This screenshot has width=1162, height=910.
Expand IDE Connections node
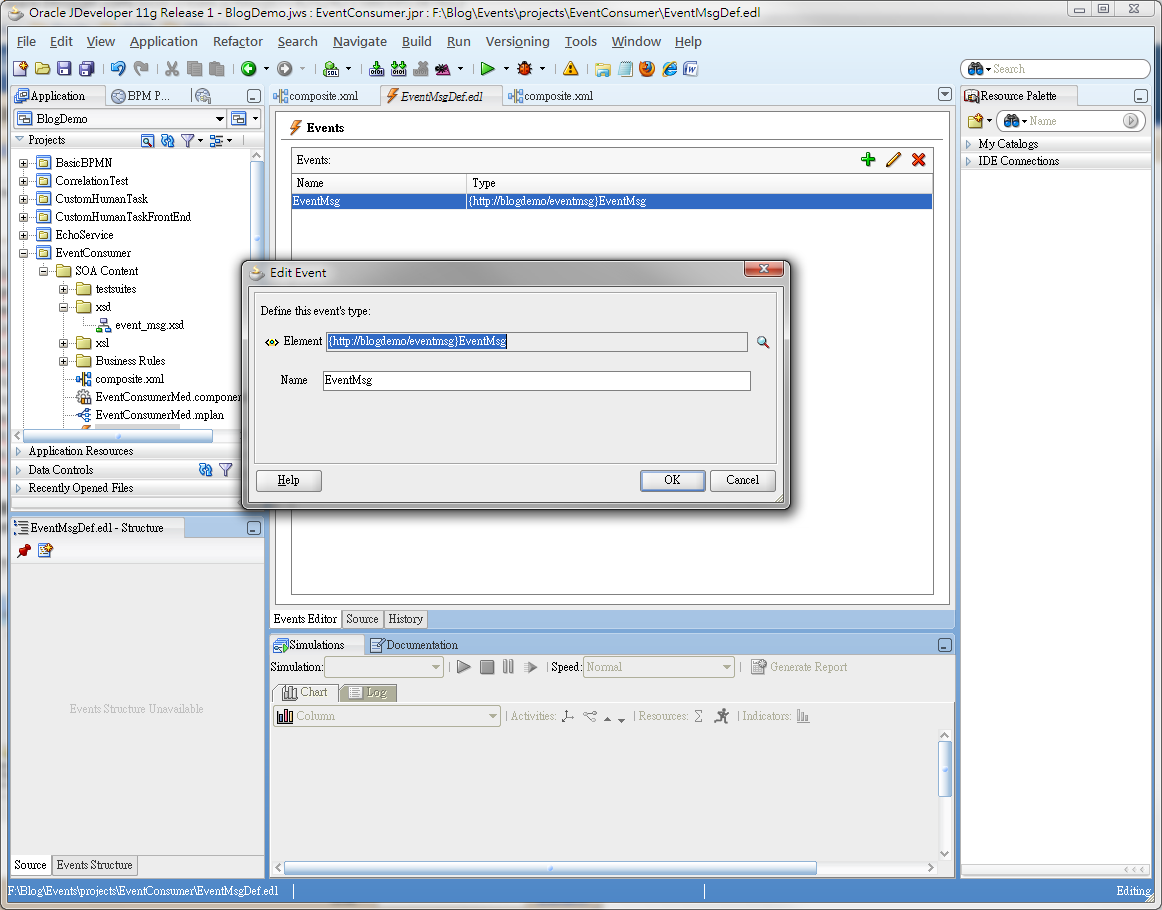point(969,161)
